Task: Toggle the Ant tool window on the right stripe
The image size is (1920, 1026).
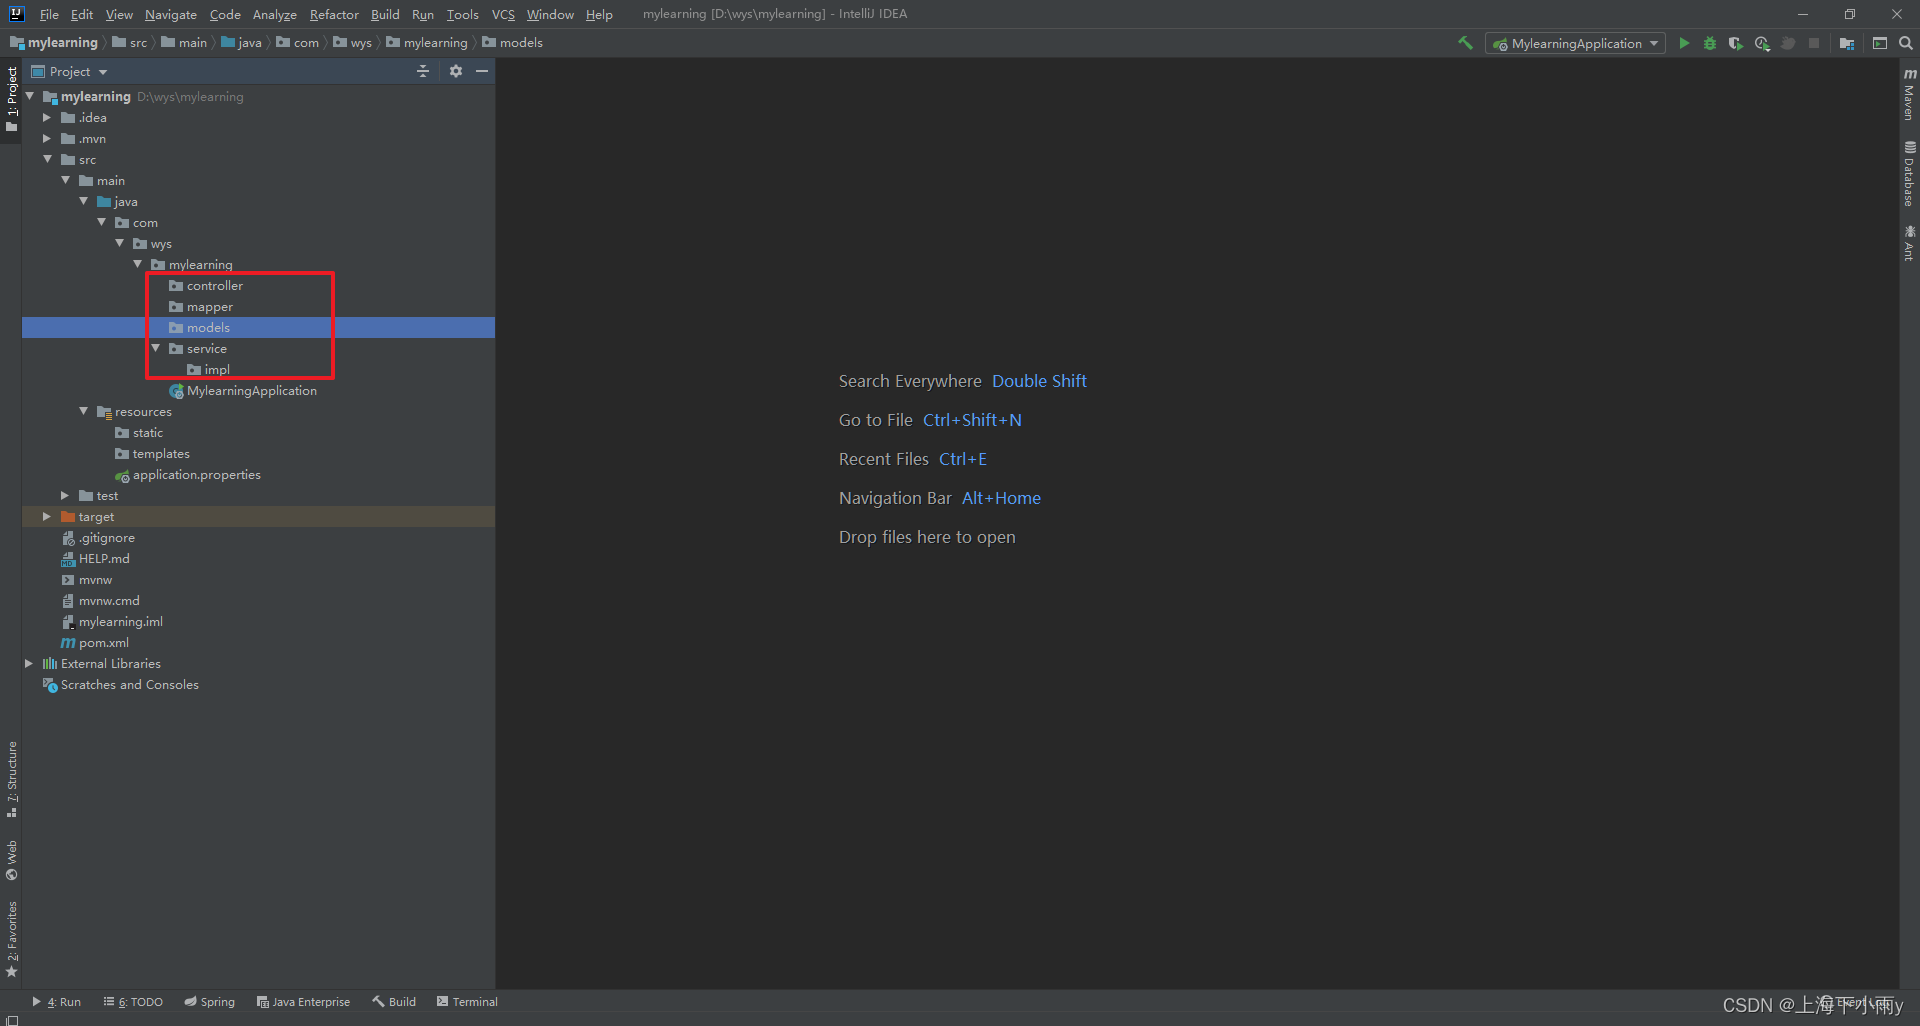Action: pyautogui.click(x=1909, y=243)
